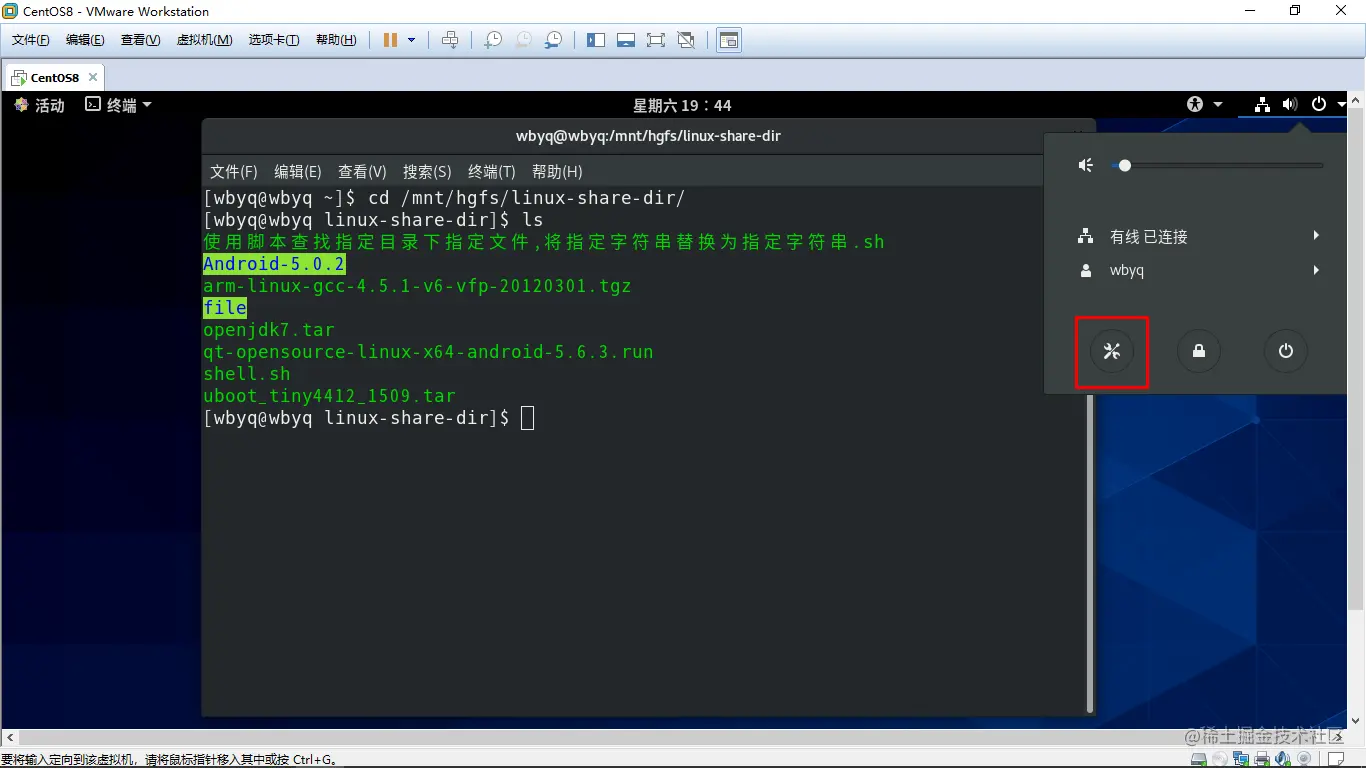Click openjdk7.tar in the listing
The image size is (1366, 768).
point(269,330)
